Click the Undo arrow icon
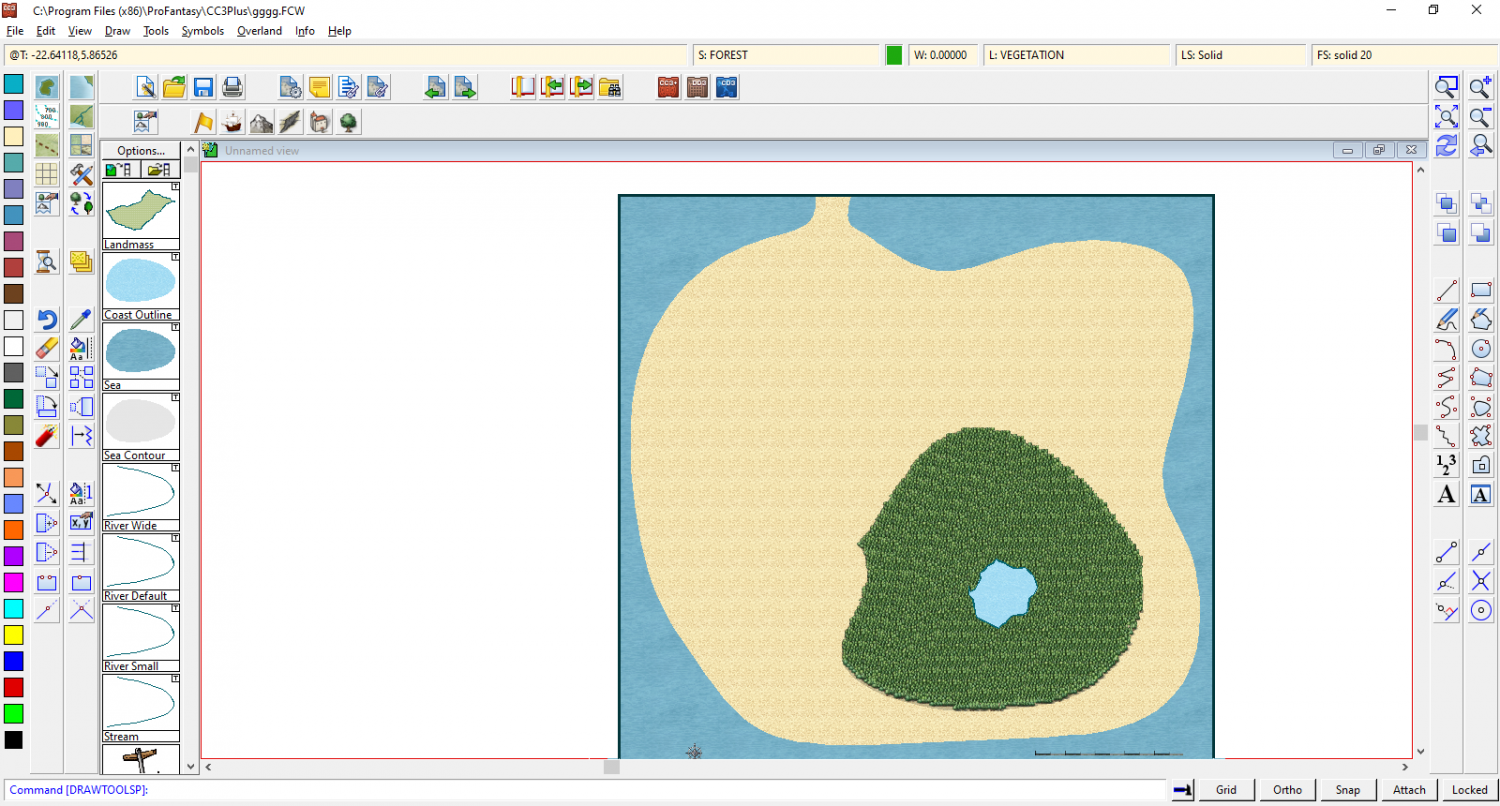The width and height of the screenshot is (1500, 806). (46, 320)
